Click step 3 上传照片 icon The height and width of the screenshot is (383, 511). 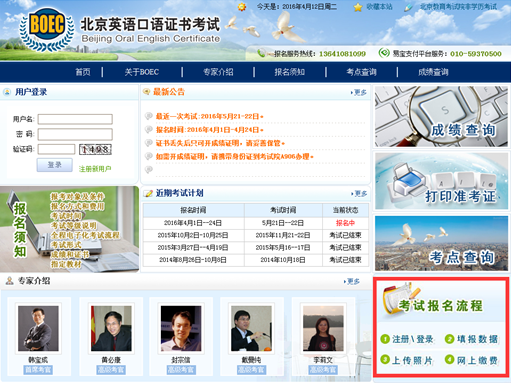[385, 359]
